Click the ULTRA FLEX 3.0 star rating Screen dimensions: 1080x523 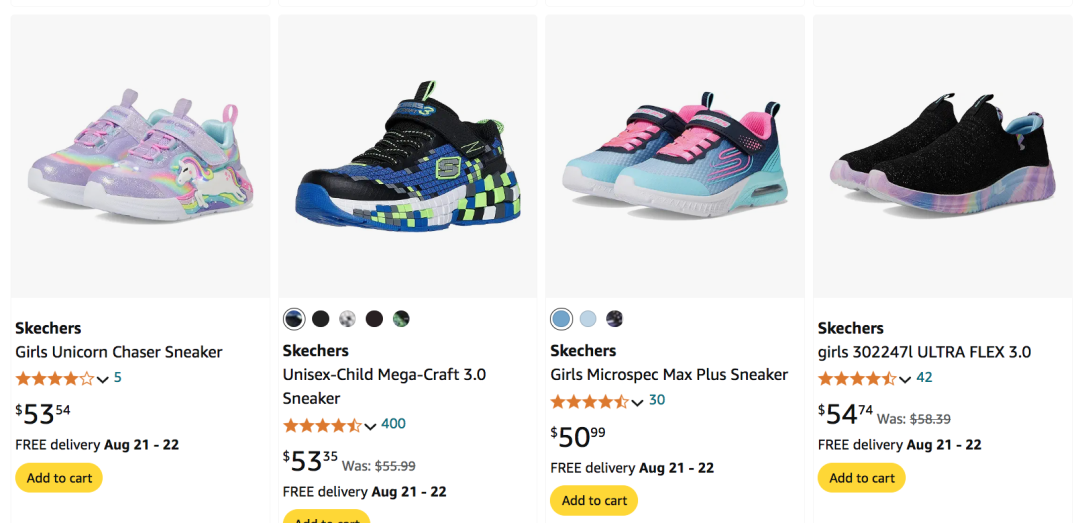tap(857, 379)
